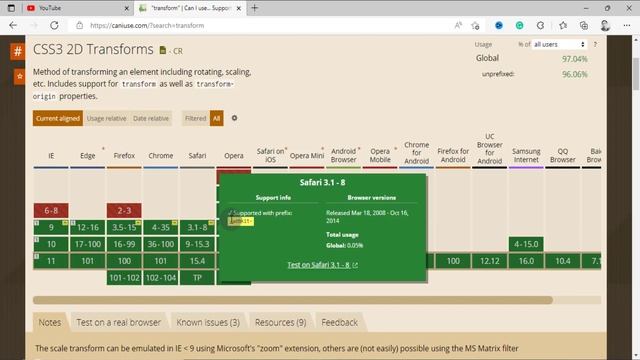Select Firefox 16-99 support cell
Image resolution: width=640 pixels, height=360 pixels.
pos(124,244)
